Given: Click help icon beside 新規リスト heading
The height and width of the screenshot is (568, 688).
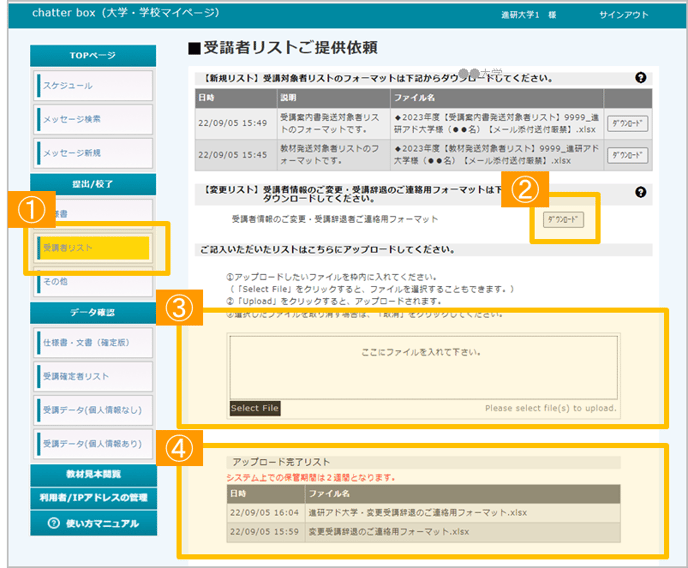Looking at the screenshot, I should (641, 78).
